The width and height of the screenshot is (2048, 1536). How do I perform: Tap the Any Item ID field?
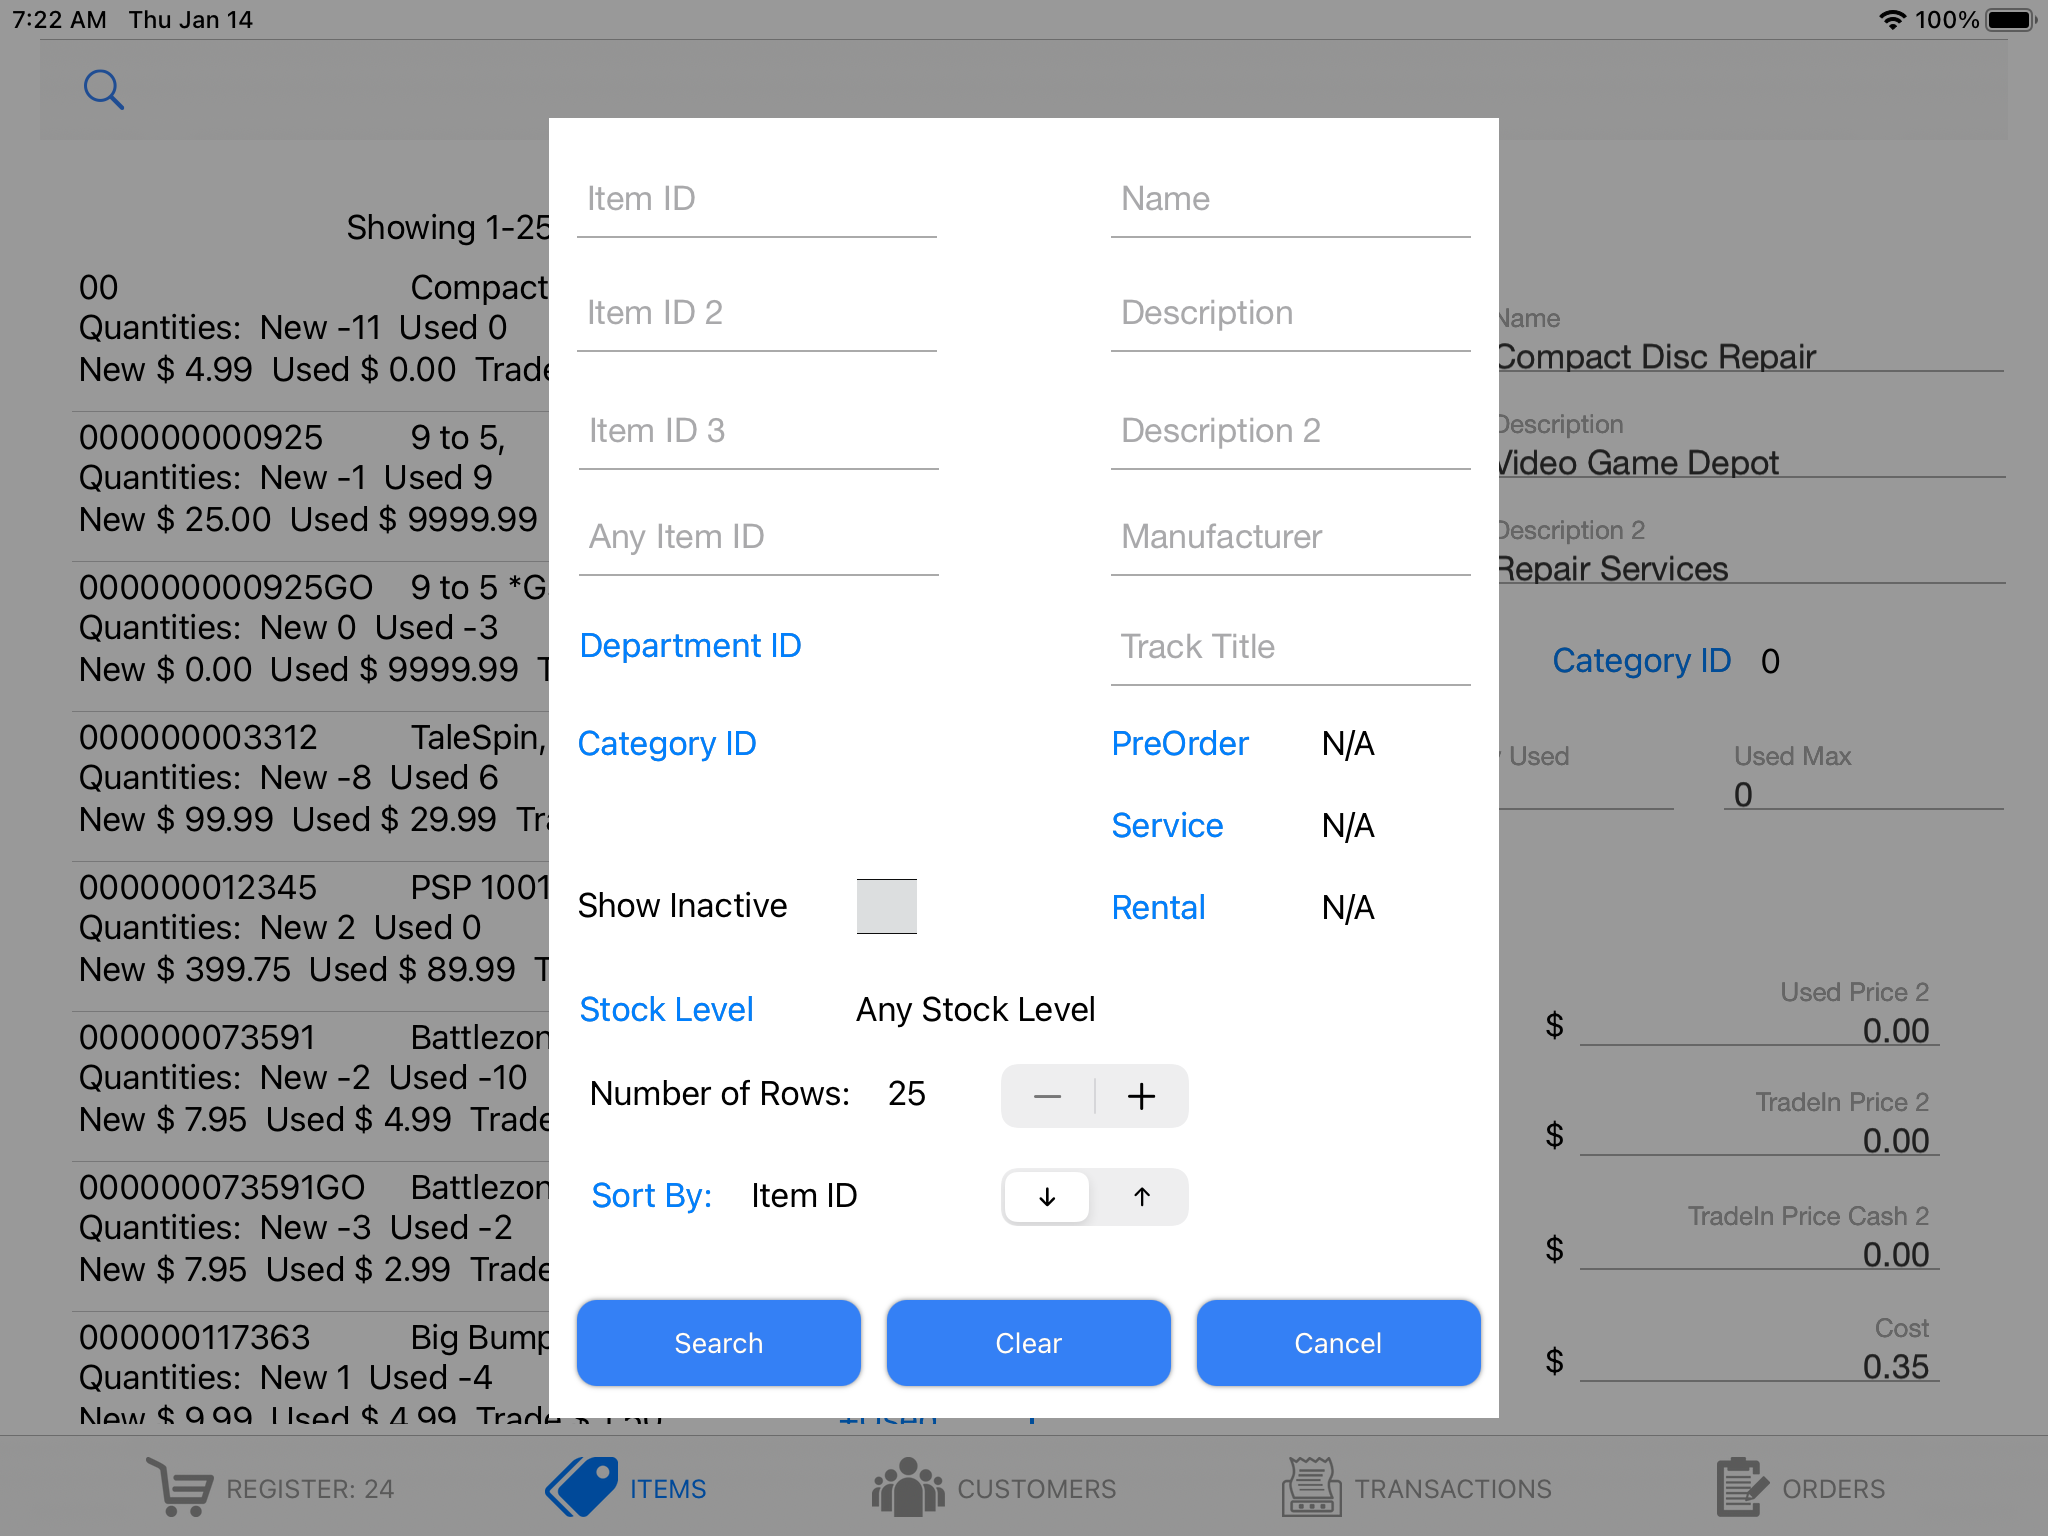click(x=757, y=537)
